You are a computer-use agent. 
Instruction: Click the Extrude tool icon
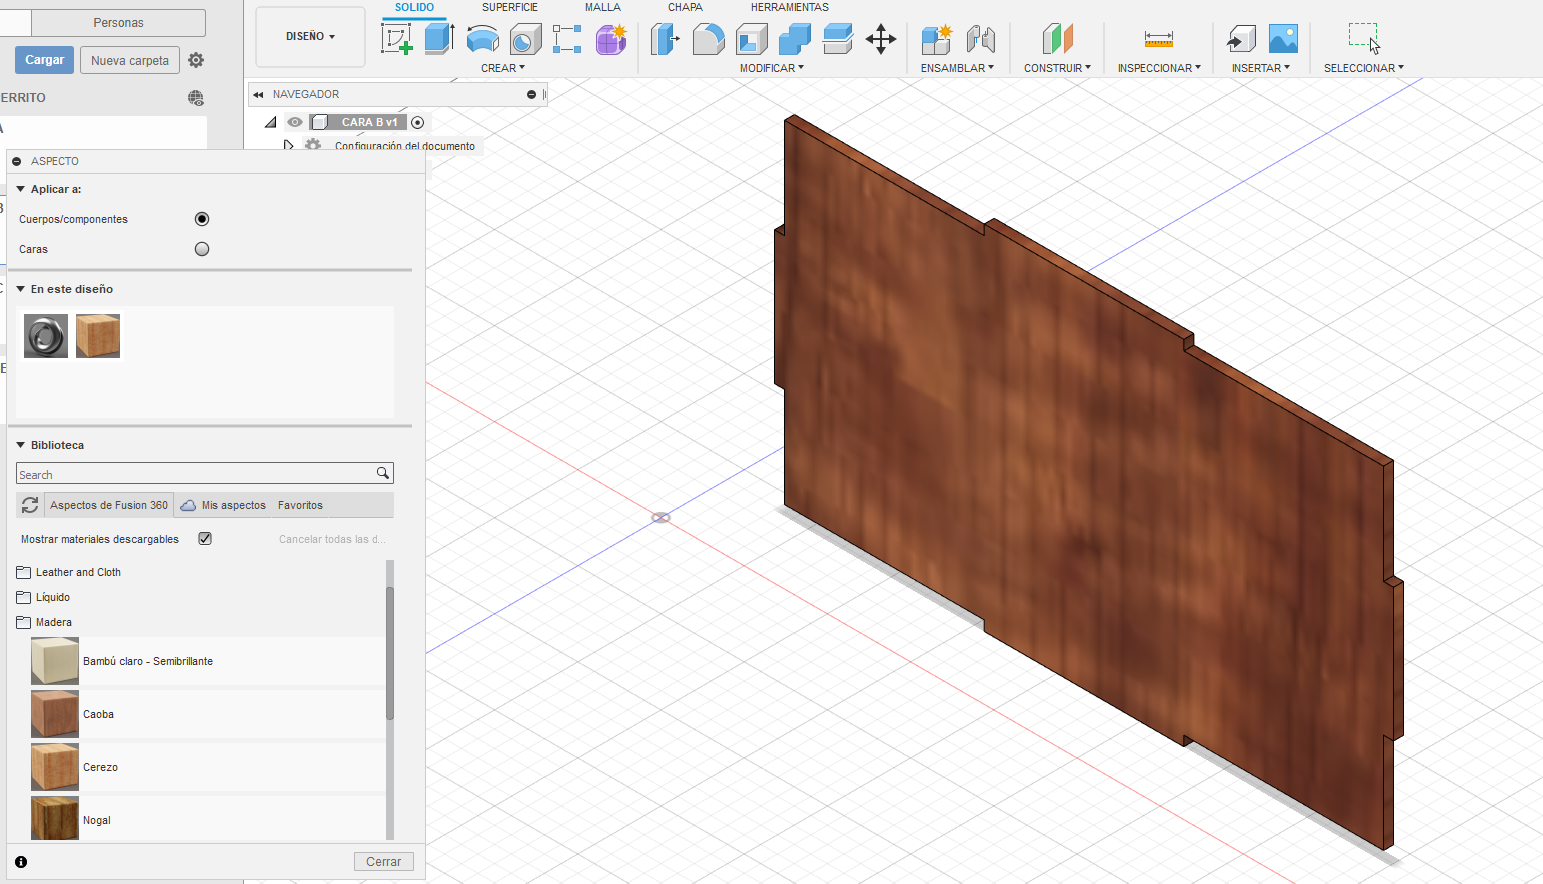click(x=440, y=39)
